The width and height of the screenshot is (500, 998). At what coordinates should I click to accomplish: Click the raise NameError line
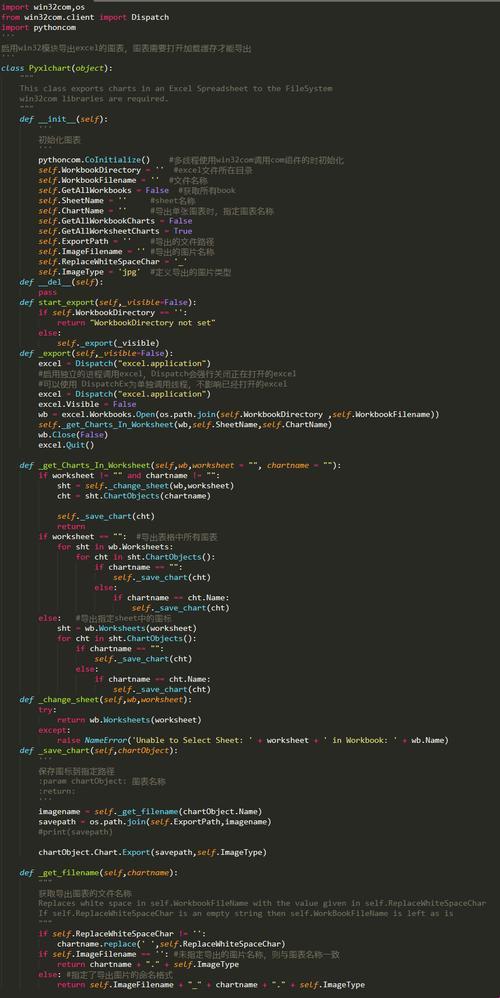[x=253, y=740]
